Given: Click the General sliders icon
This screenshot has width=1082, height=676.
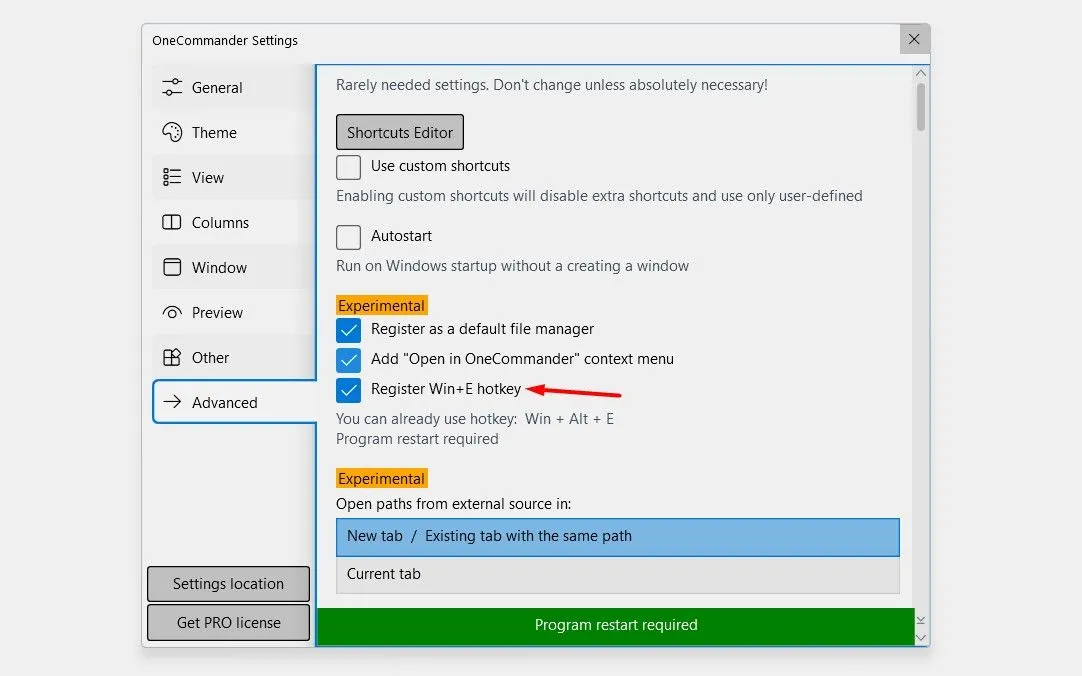Looking at the screenshot, I should 172,87.
